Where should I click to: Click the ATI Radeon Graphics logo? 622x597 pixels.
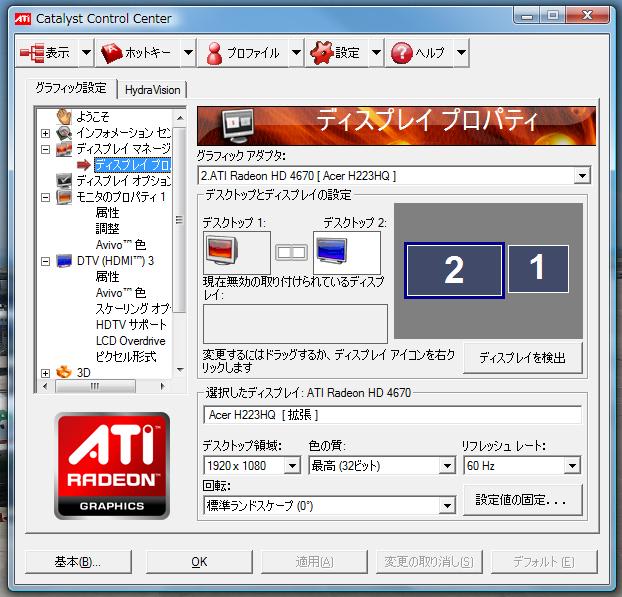112,466
